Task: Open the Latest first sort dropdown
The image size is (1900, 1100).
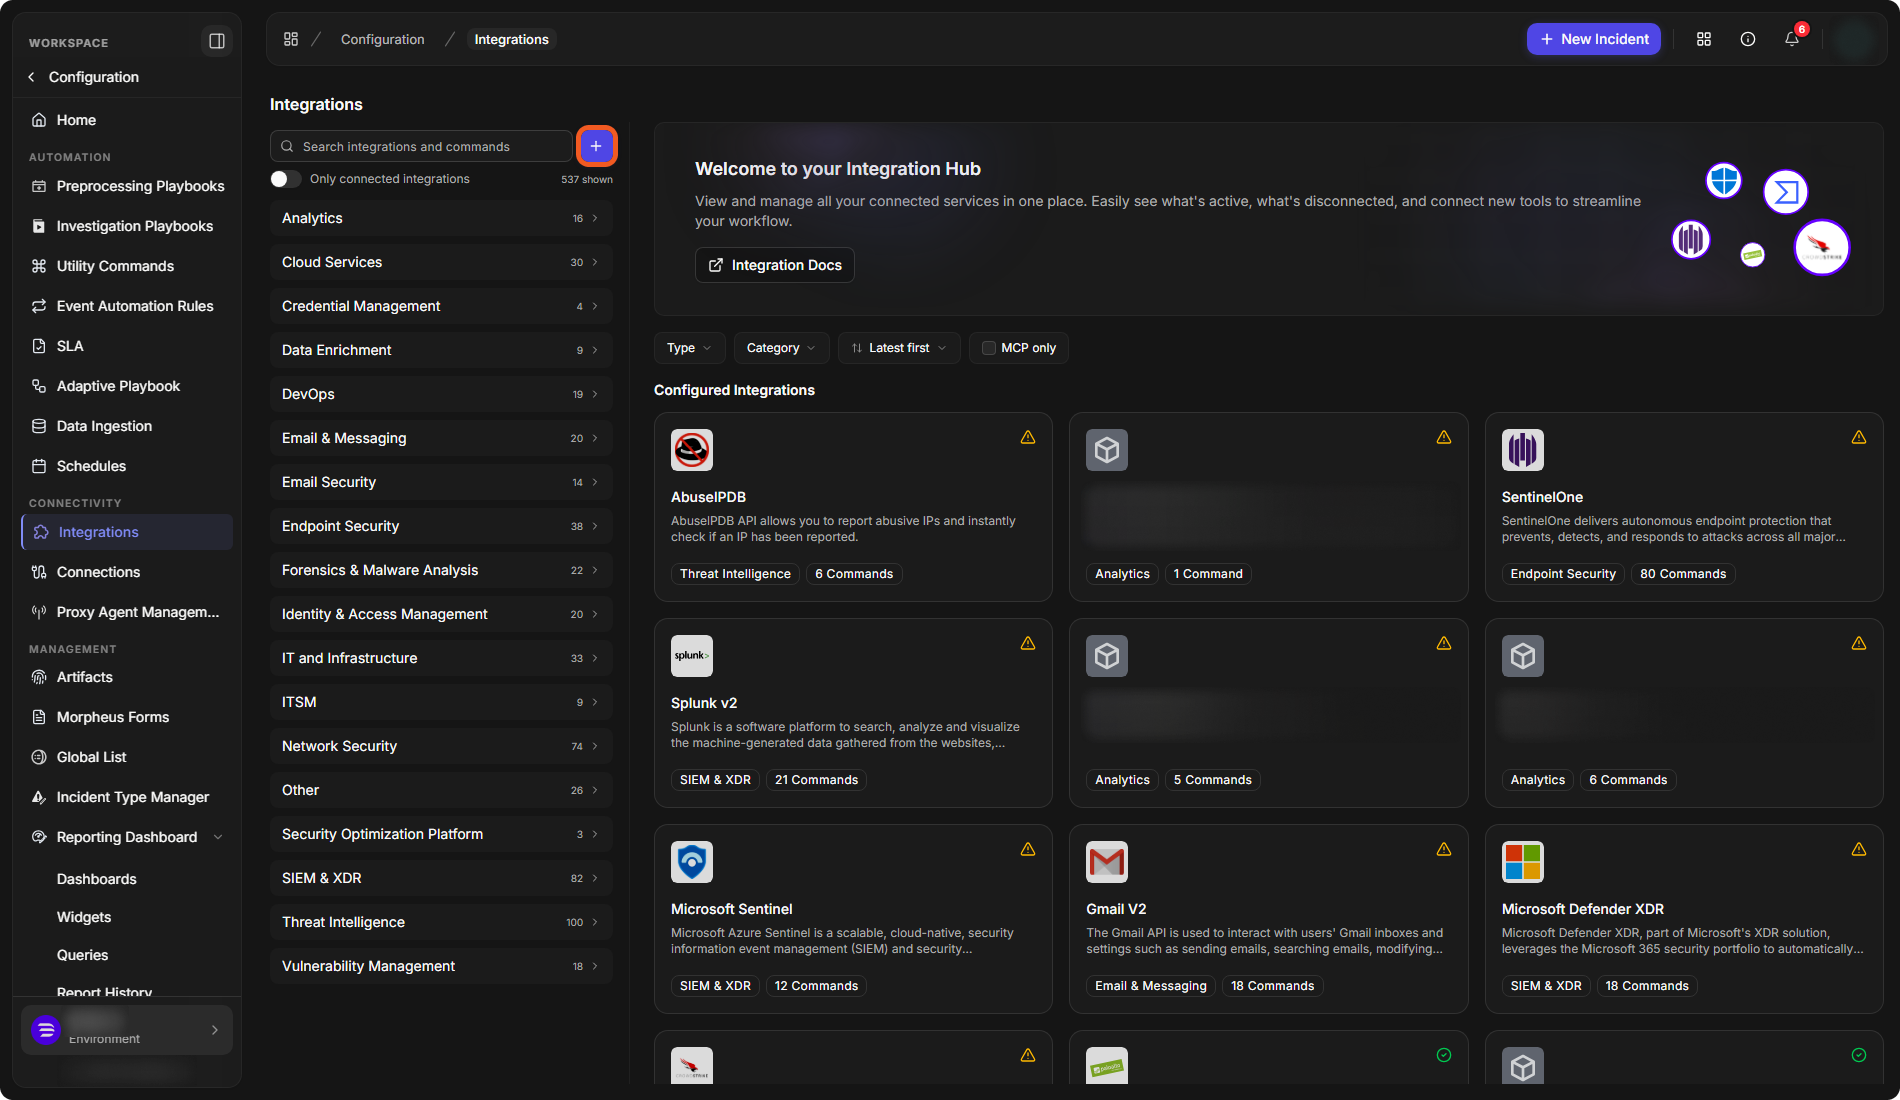Action: pos(899,348)
